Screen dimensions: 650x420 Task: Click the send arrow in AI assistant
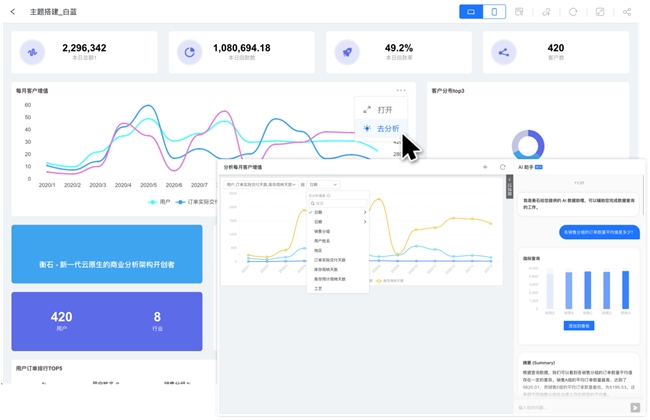click(635, 408)
